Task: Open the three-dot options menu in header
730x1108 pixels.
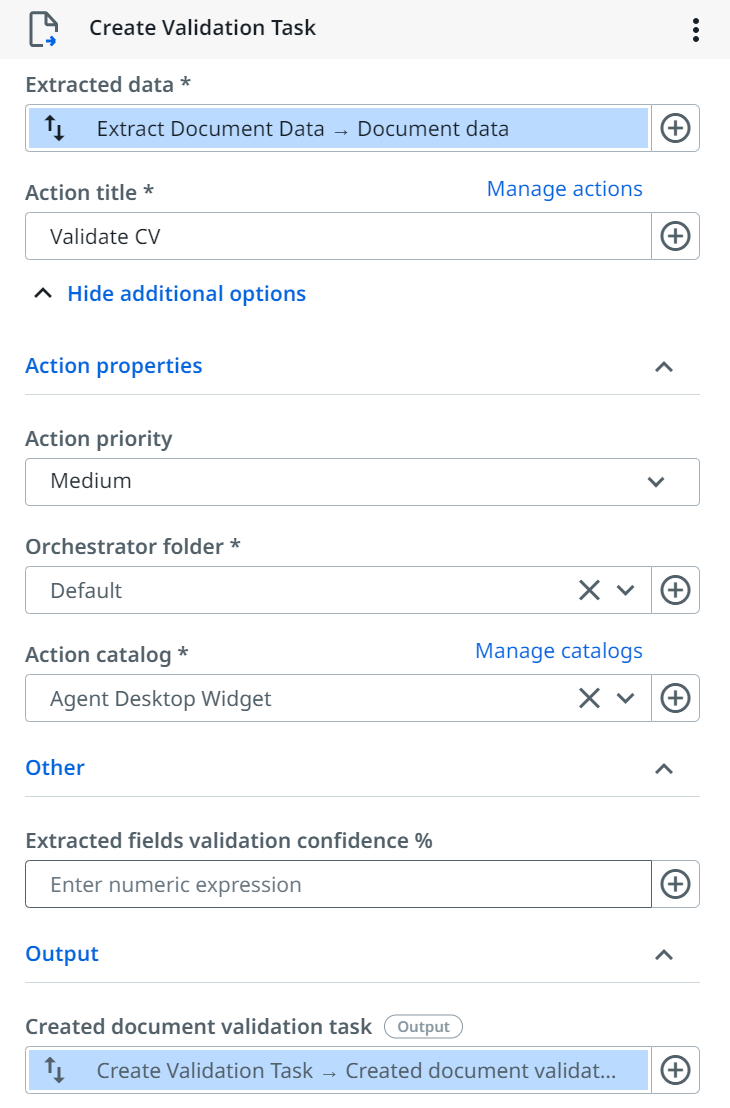Action: [696, 29]
